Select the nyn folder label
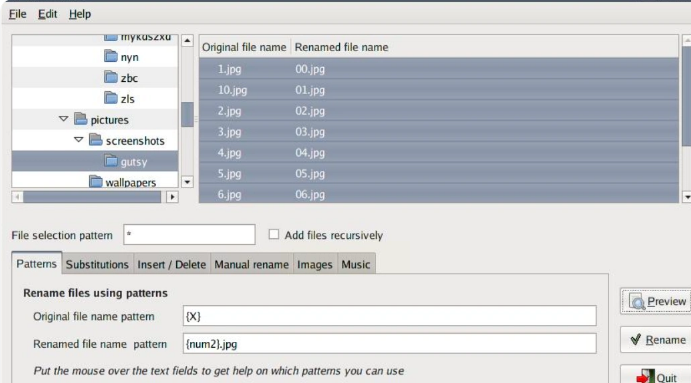Viewport: 691px width, 383px height. [130, 57]
